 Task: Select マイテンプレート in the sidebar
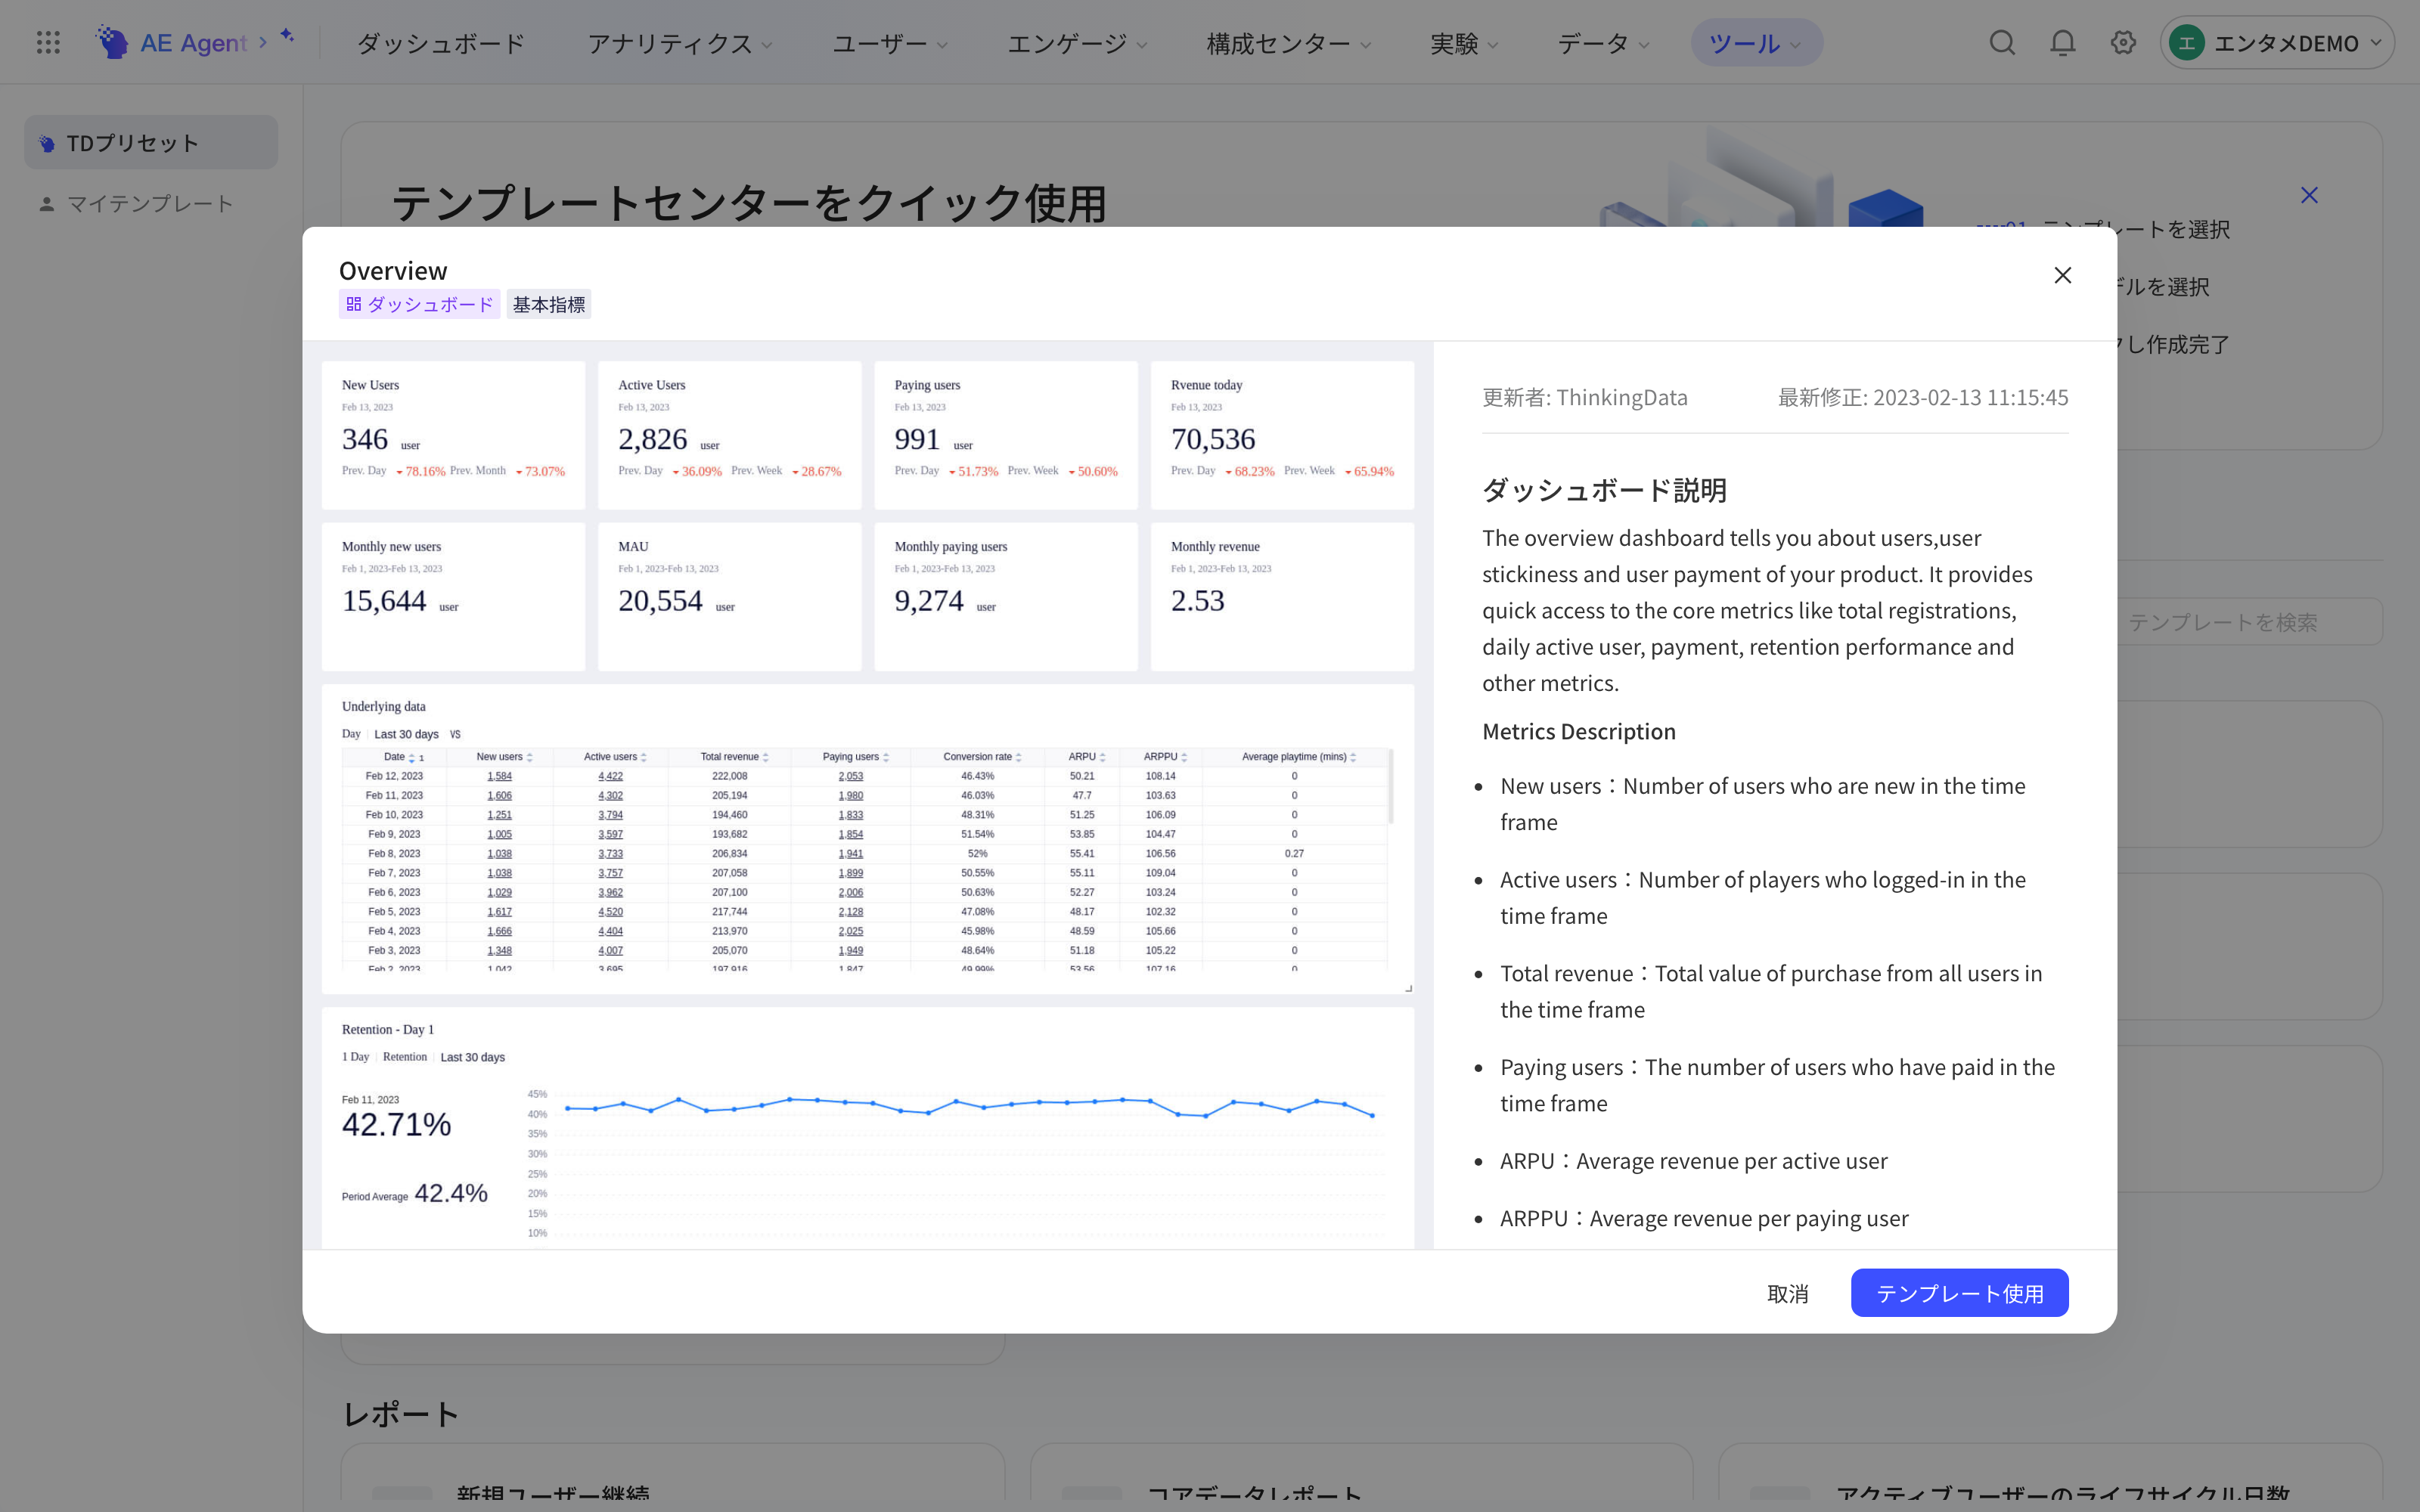(x=150, y=203)
